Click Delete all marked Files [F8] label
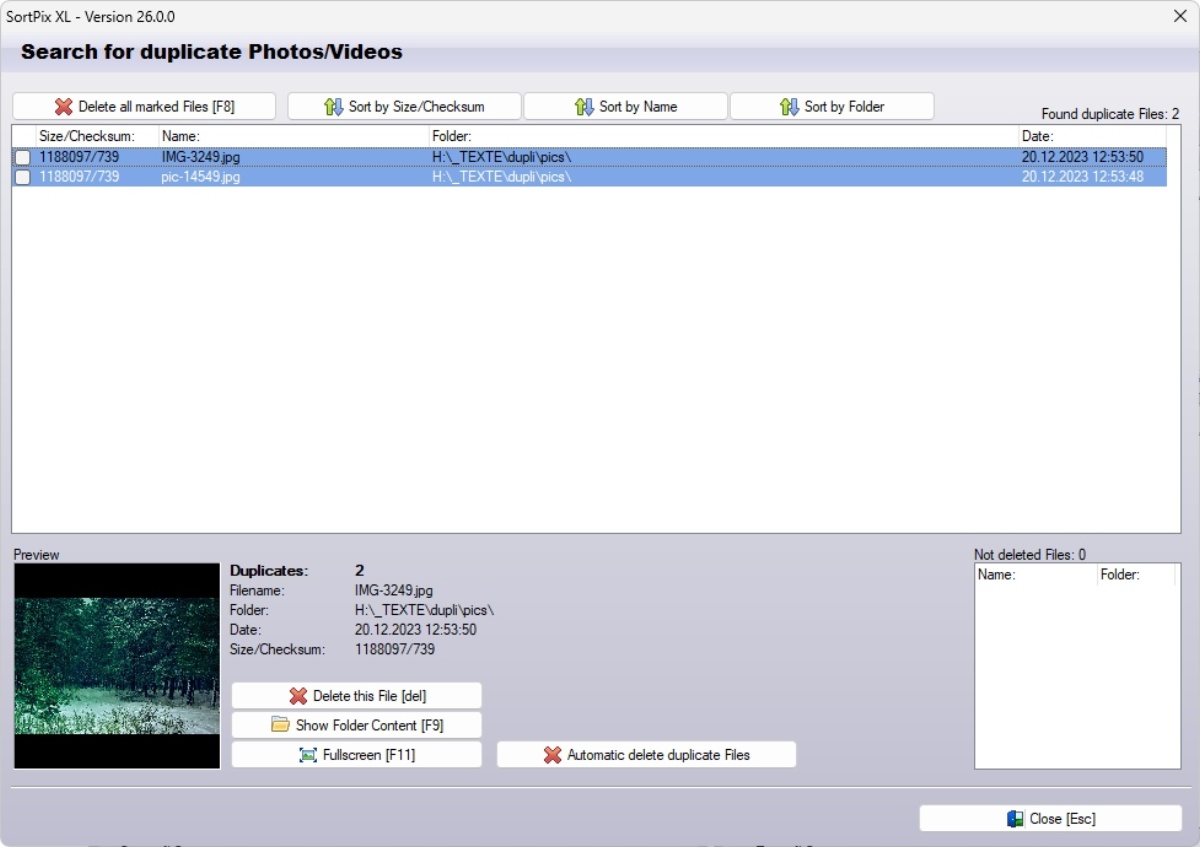Image resolution: width=1200 pixels, height=847 pixels. (156, 107)
